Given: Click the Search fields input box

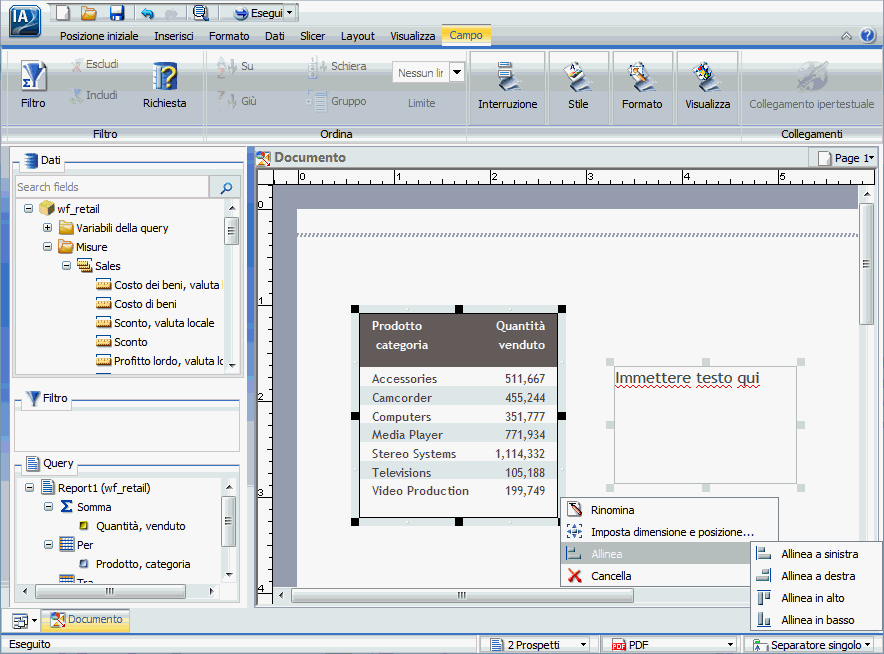Looking at the screenshot, I should [x=112, y=187].
